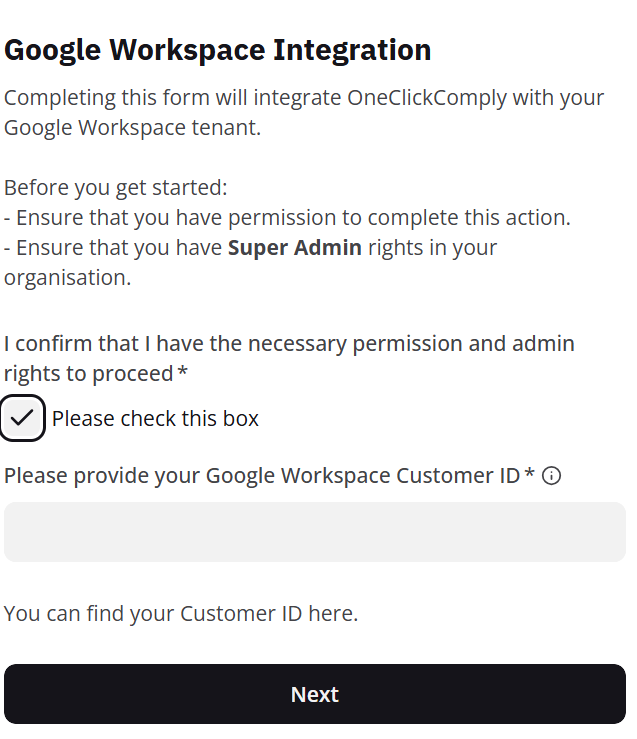Uncheck the permission confirmation checkbox

point(22,418)
